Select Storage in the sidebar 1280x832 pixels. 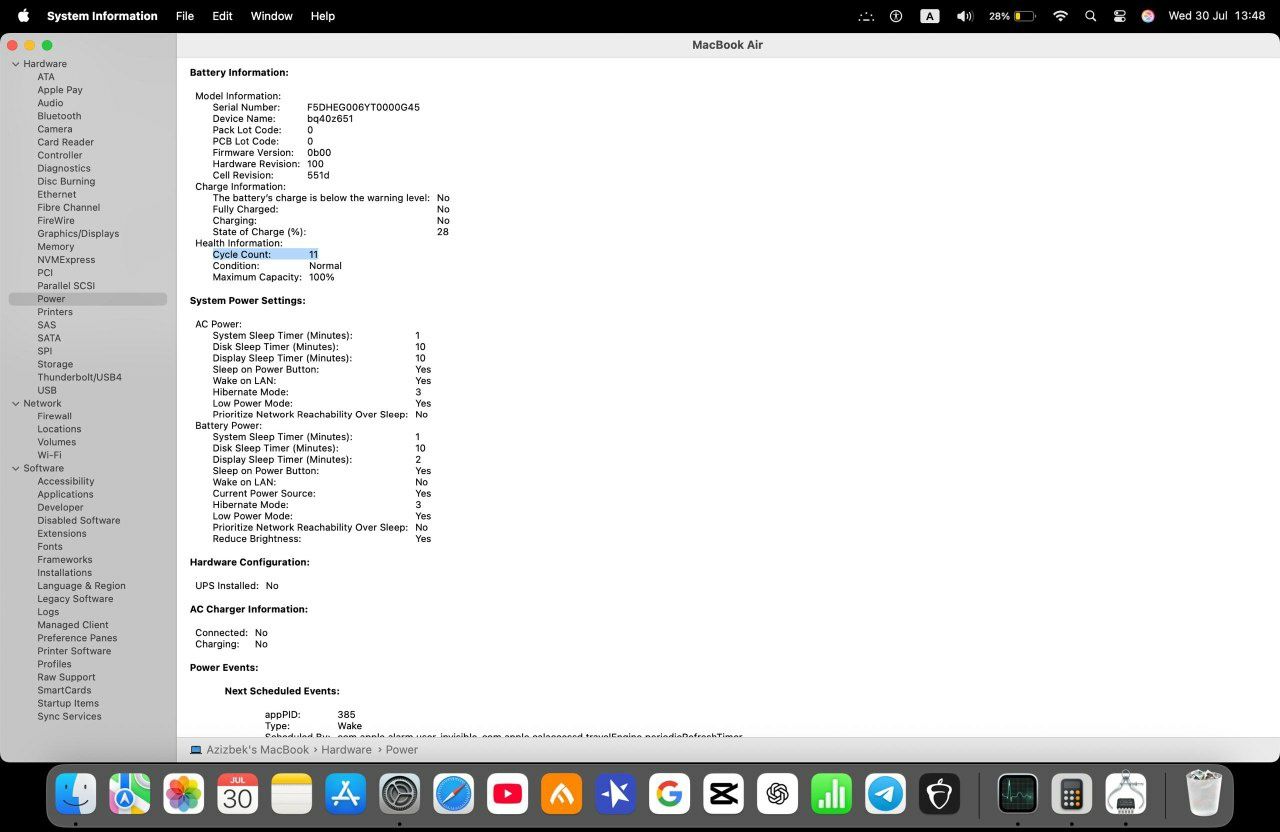(x=55, y=365)
